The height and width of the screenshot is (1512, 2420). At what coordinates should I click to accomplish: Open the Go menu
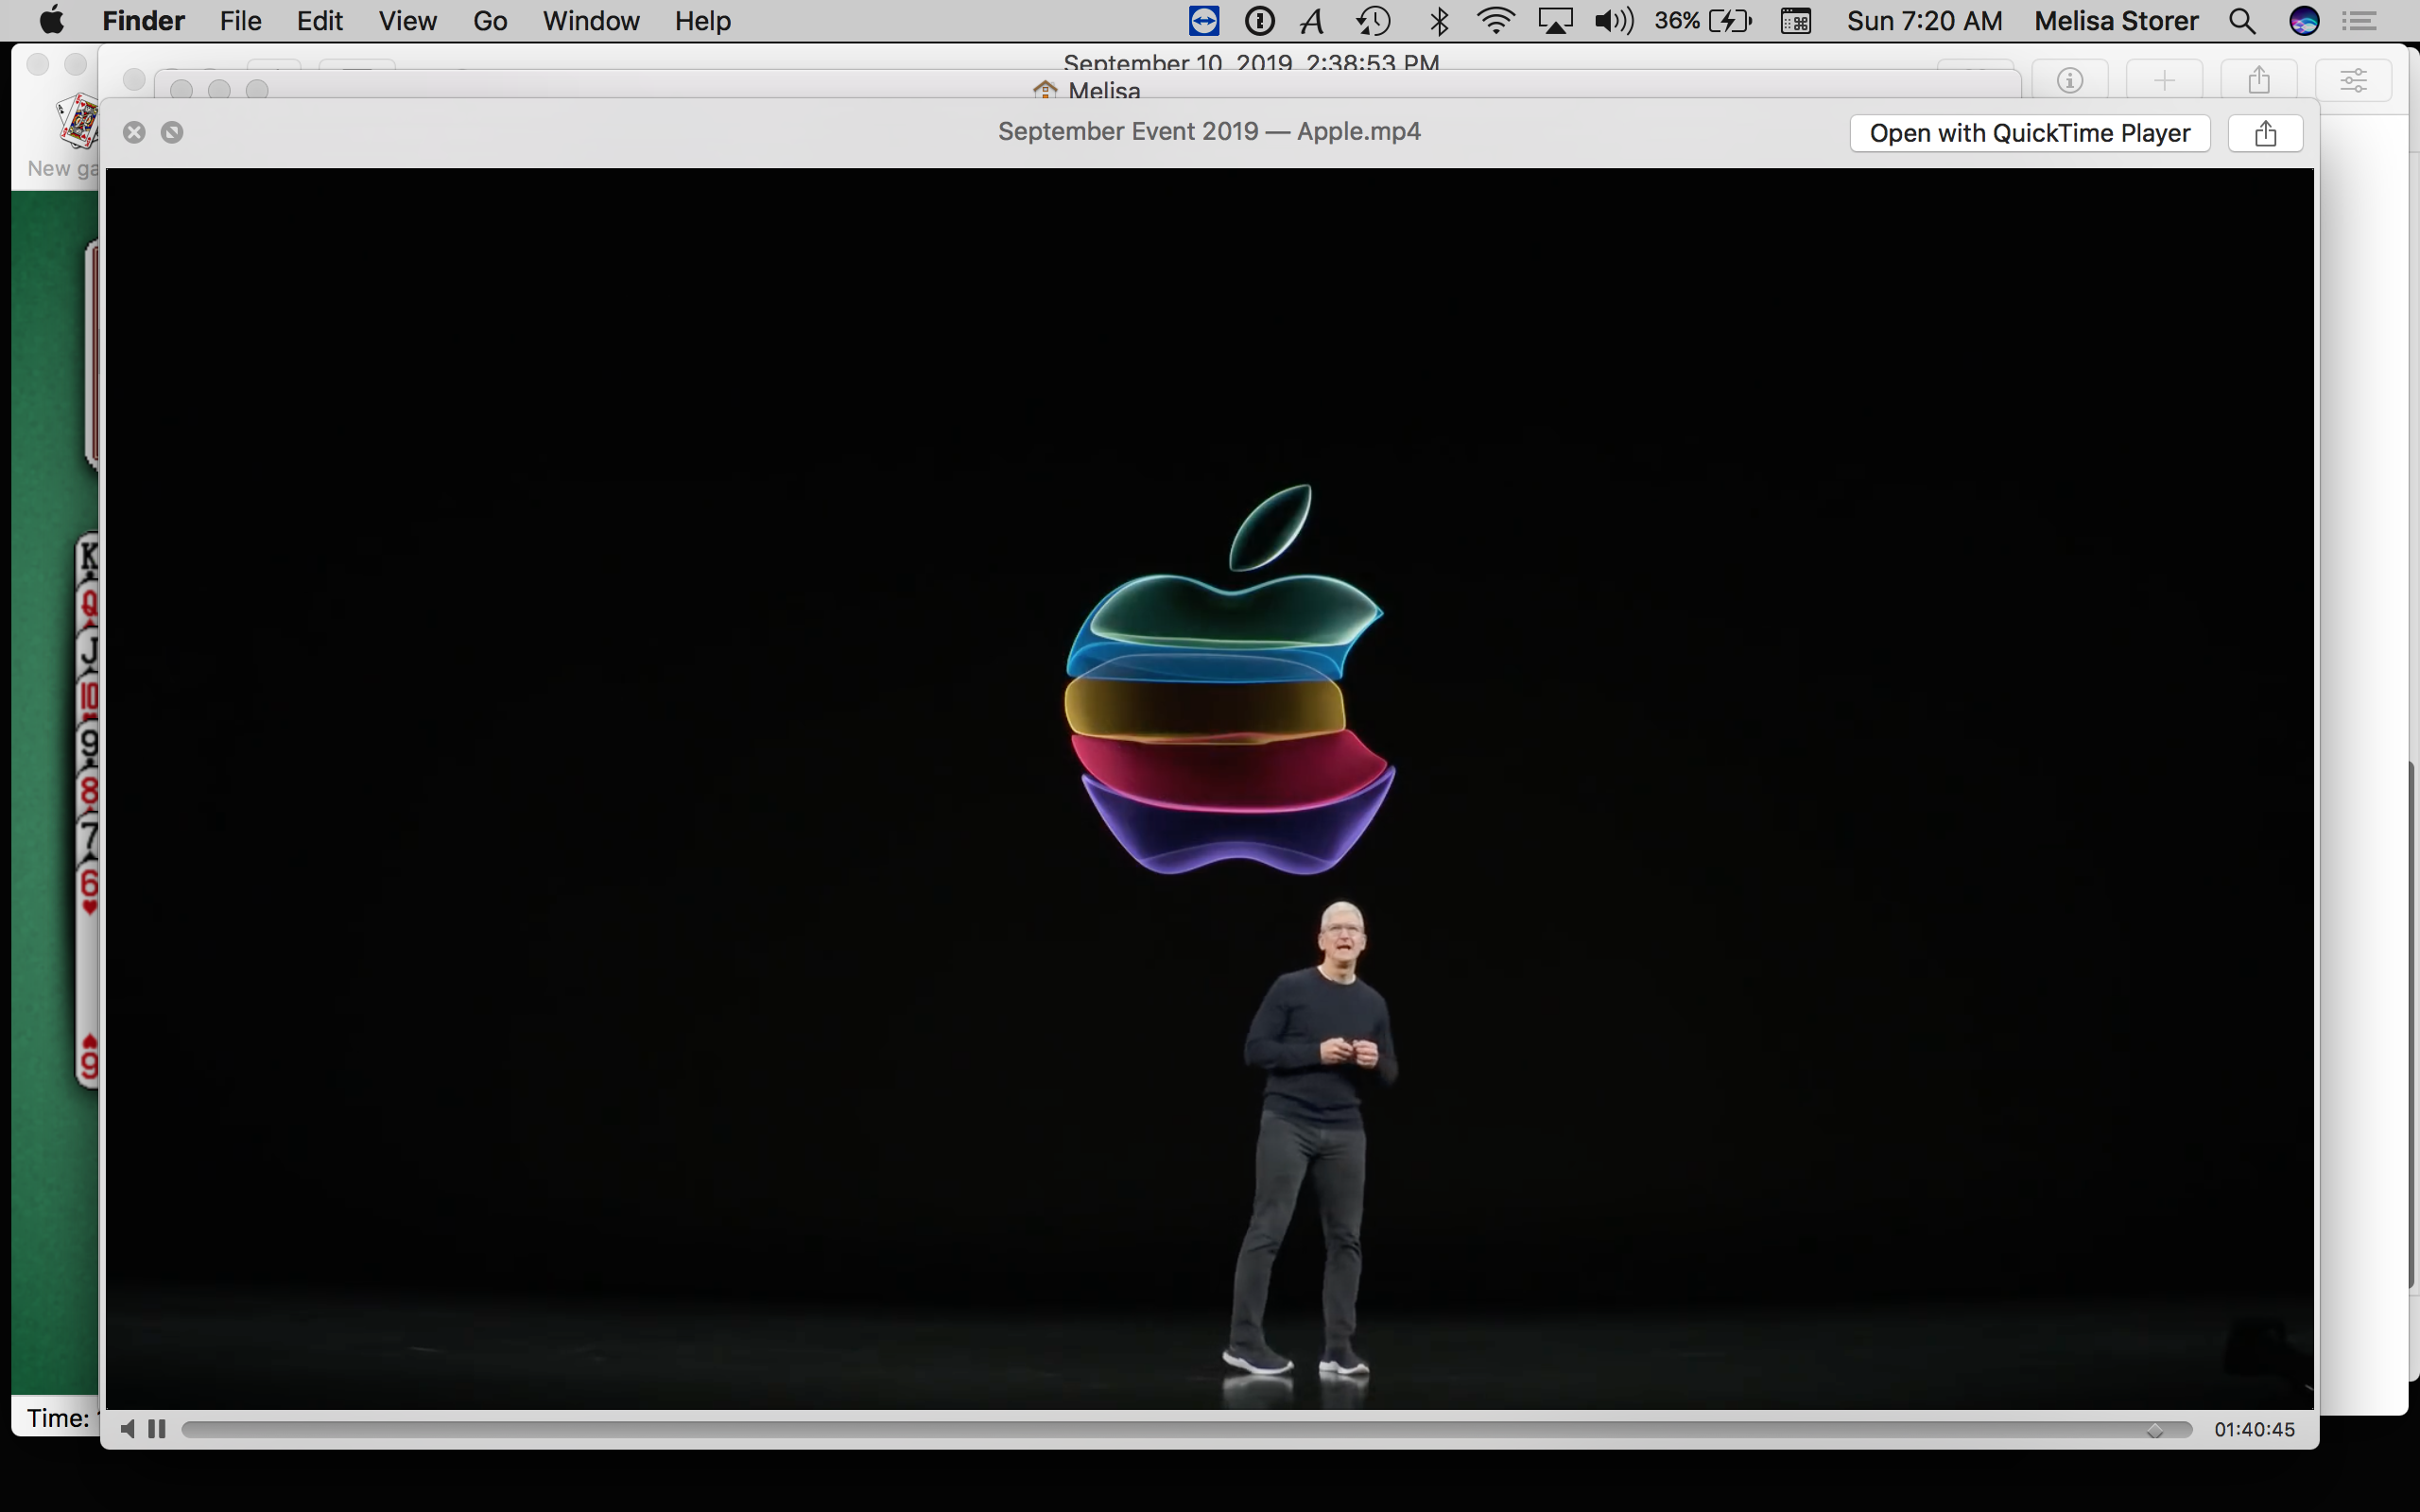(x=490, y=21)
